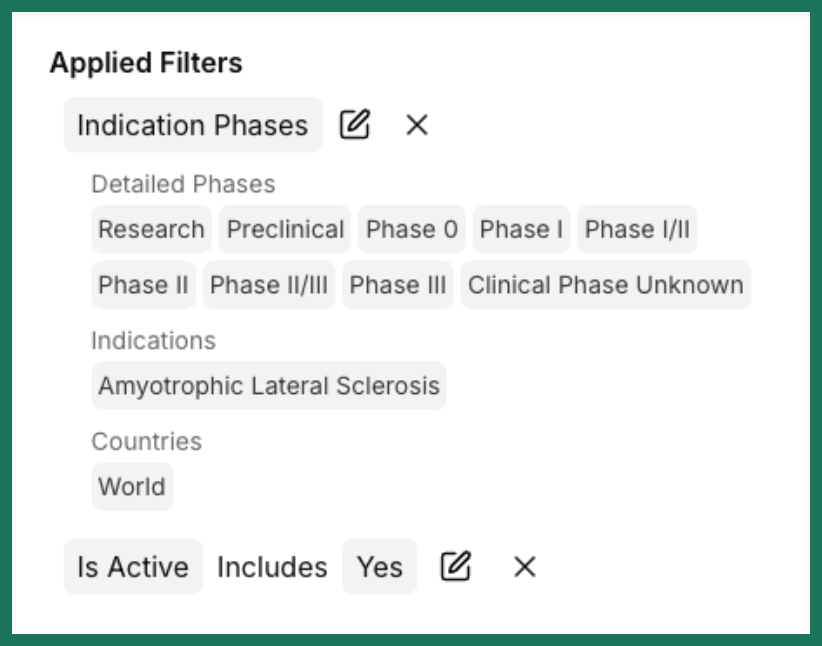Click the Phase I/II tag
This screenshot has height=646, width=822.
pyautogui.click(x=637, y=229)
